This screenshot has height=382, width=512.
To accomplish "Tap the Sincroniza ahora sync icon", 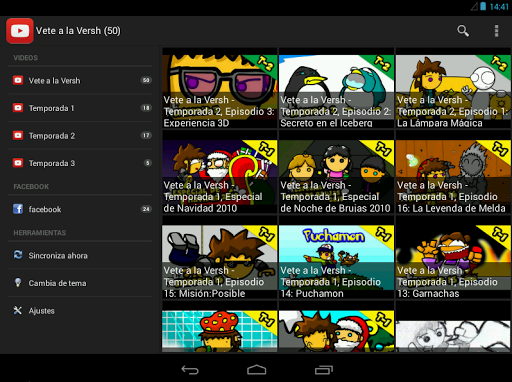I will pyautogui.click(x=18, y=255).
